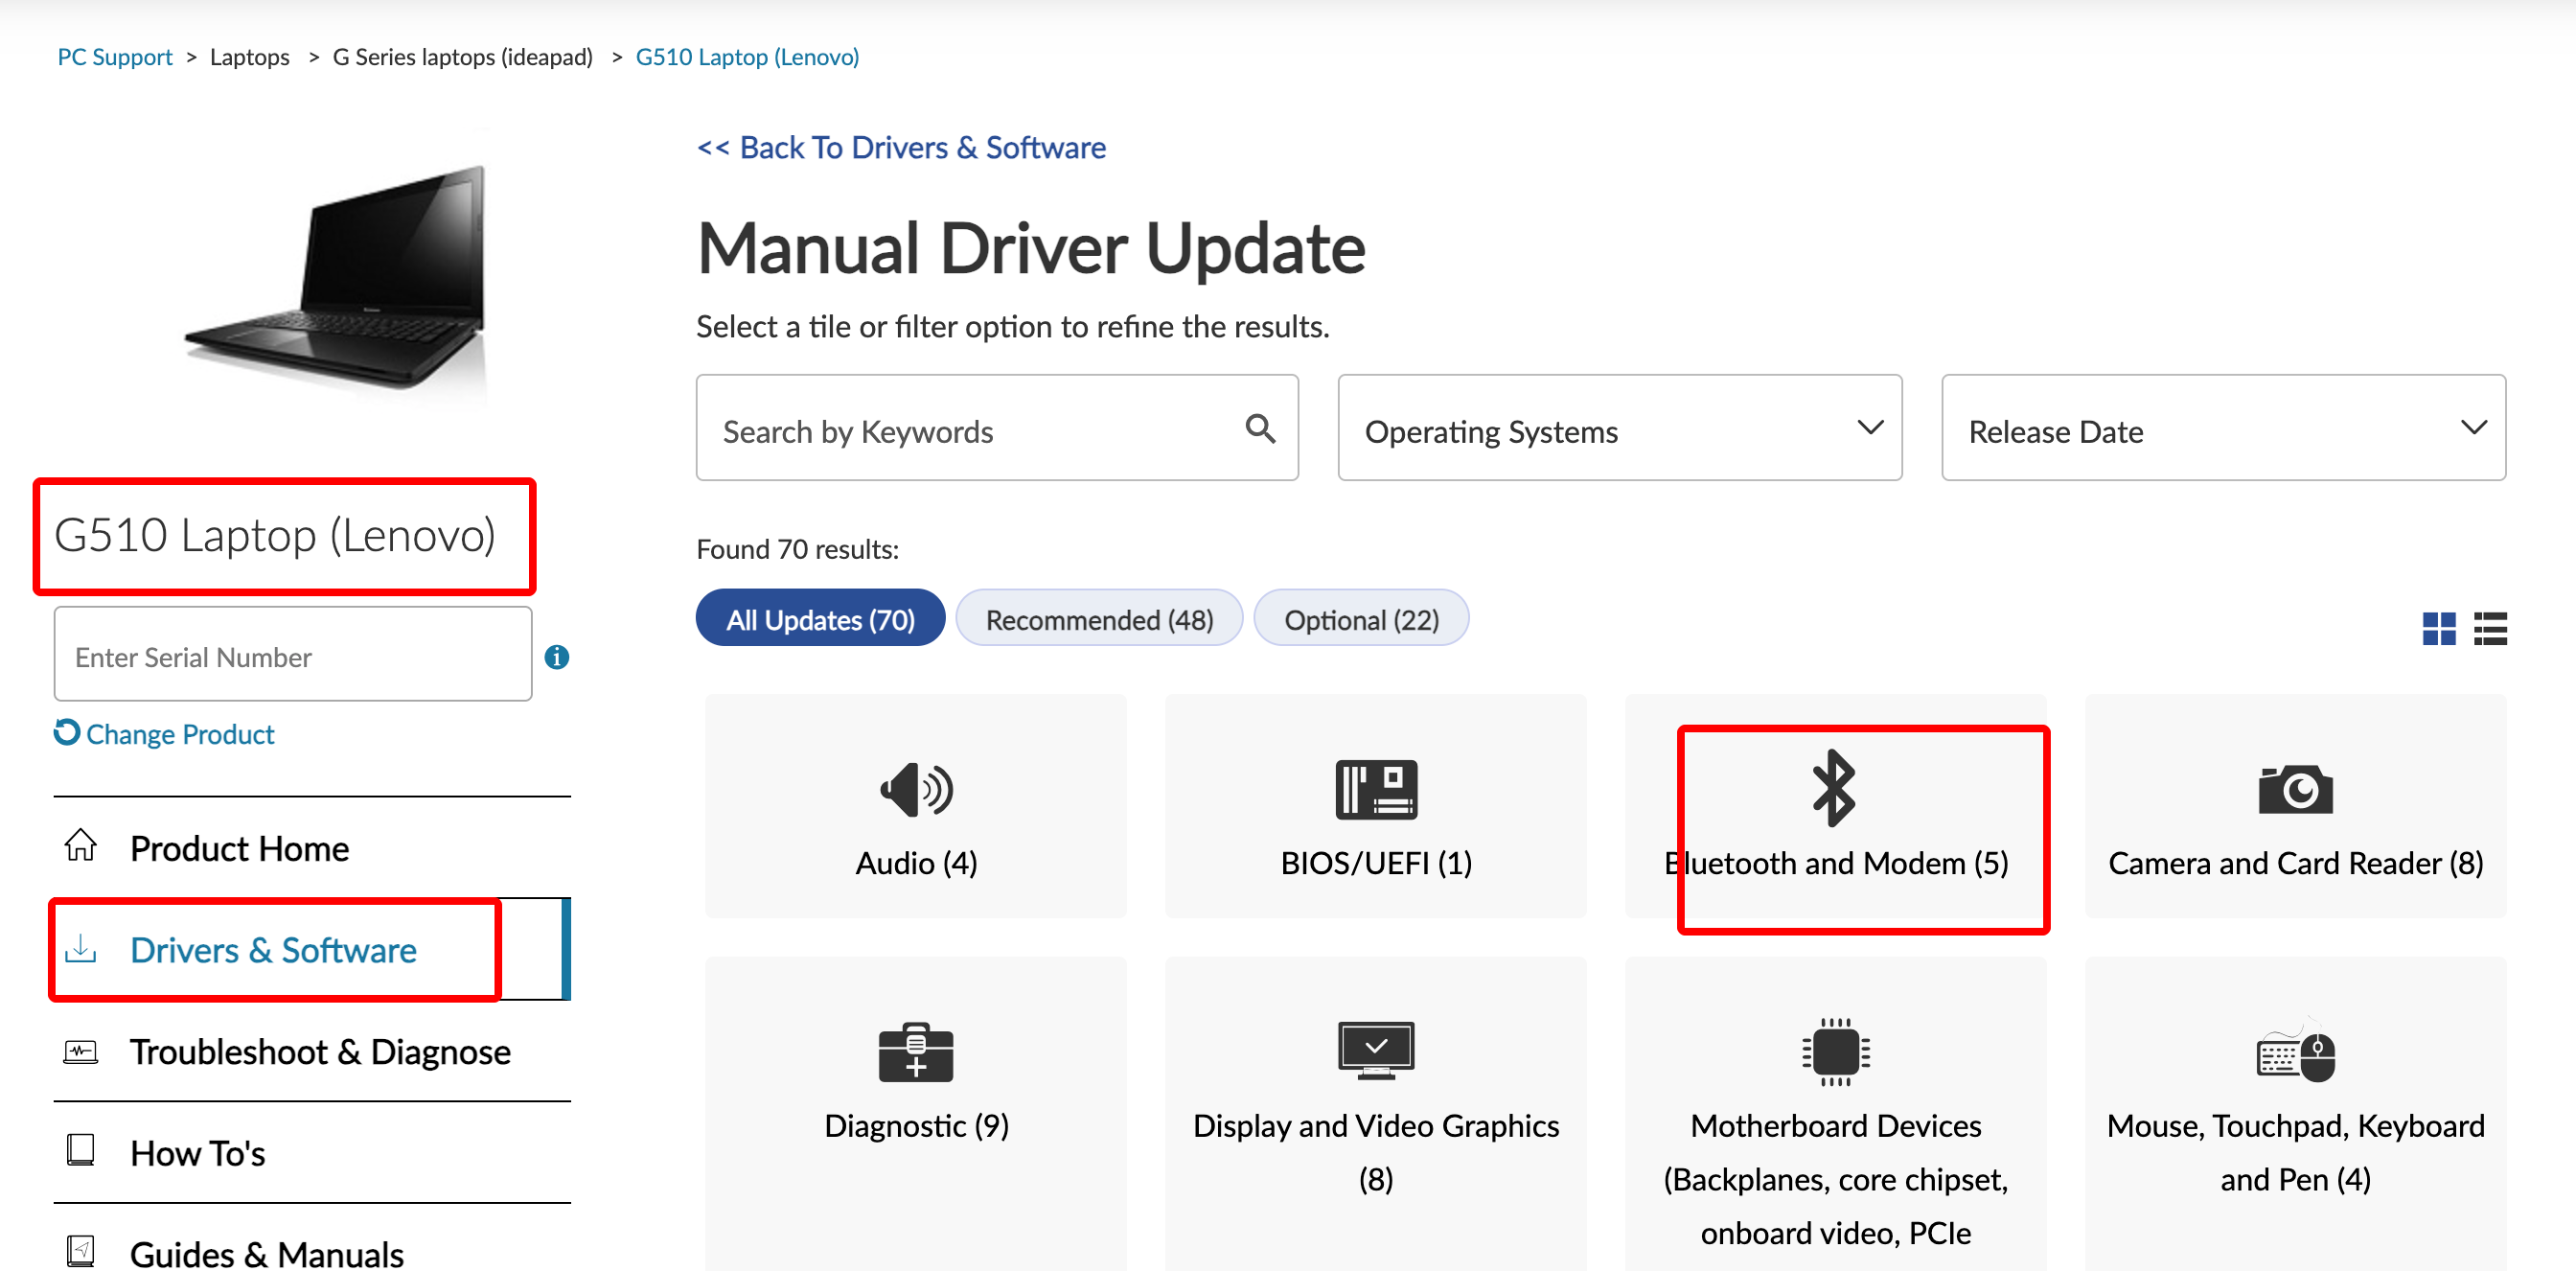Open Motherboard Devices tile label
2576x1271 pixels.
coord(1835,1180)
